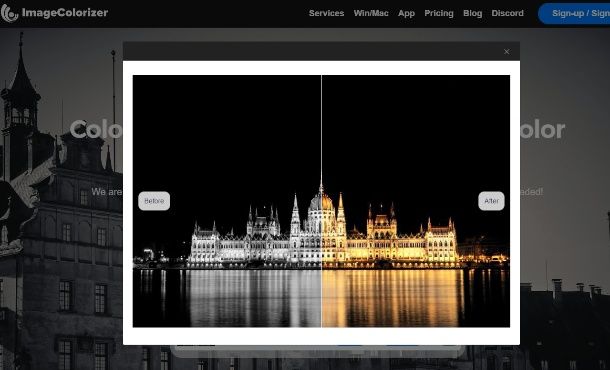The width and height of the screenshot is (610, 370).
Task: Visit the Blog link
Action: 472,13
